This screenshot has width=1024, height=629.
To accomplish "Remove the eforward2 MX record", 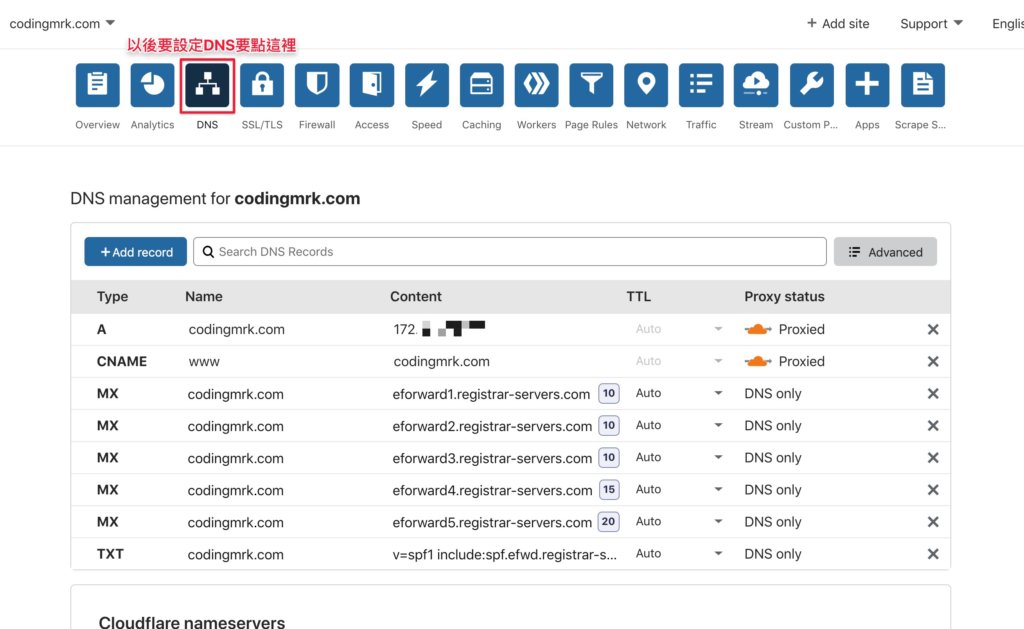I will (x=933, y=425).
